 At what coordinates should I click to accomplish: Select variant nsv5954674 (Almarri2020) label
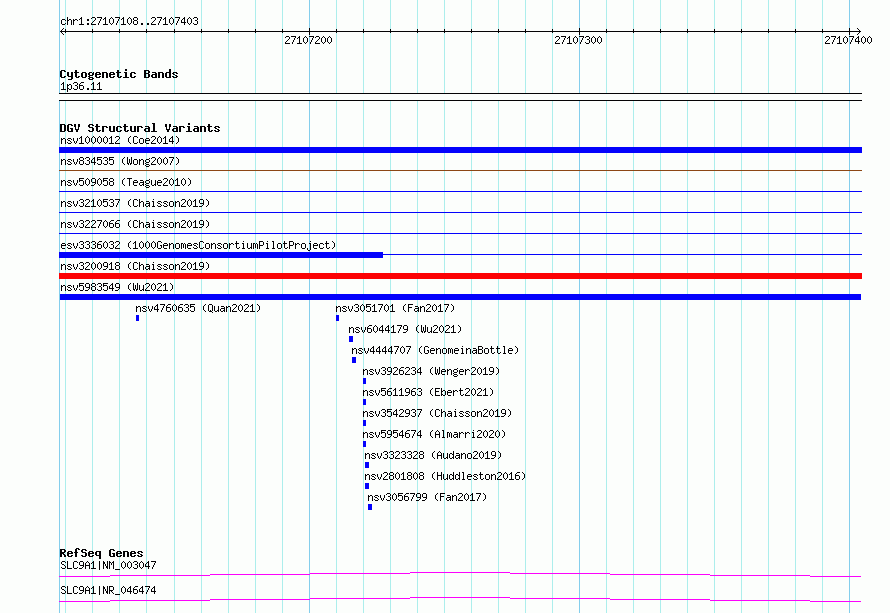point(434,434)
